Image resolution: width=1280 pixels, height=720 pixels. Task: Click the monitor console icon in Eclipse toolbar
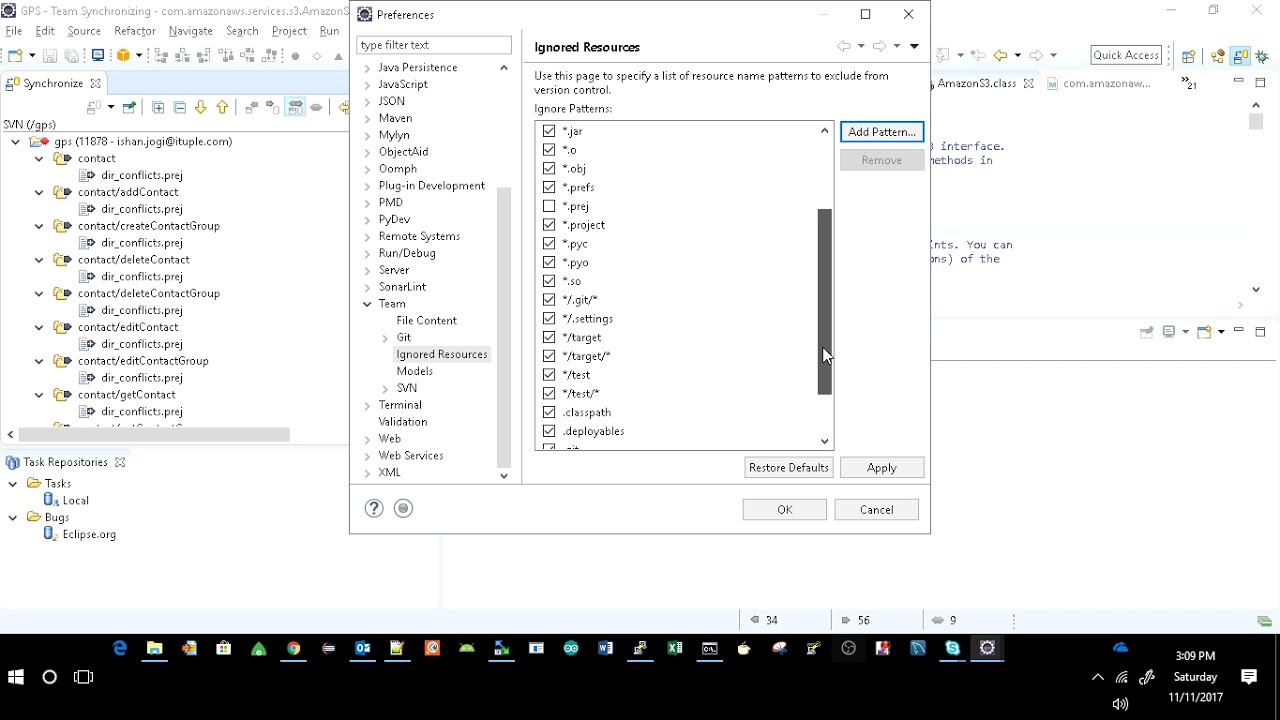pos(98,55)
